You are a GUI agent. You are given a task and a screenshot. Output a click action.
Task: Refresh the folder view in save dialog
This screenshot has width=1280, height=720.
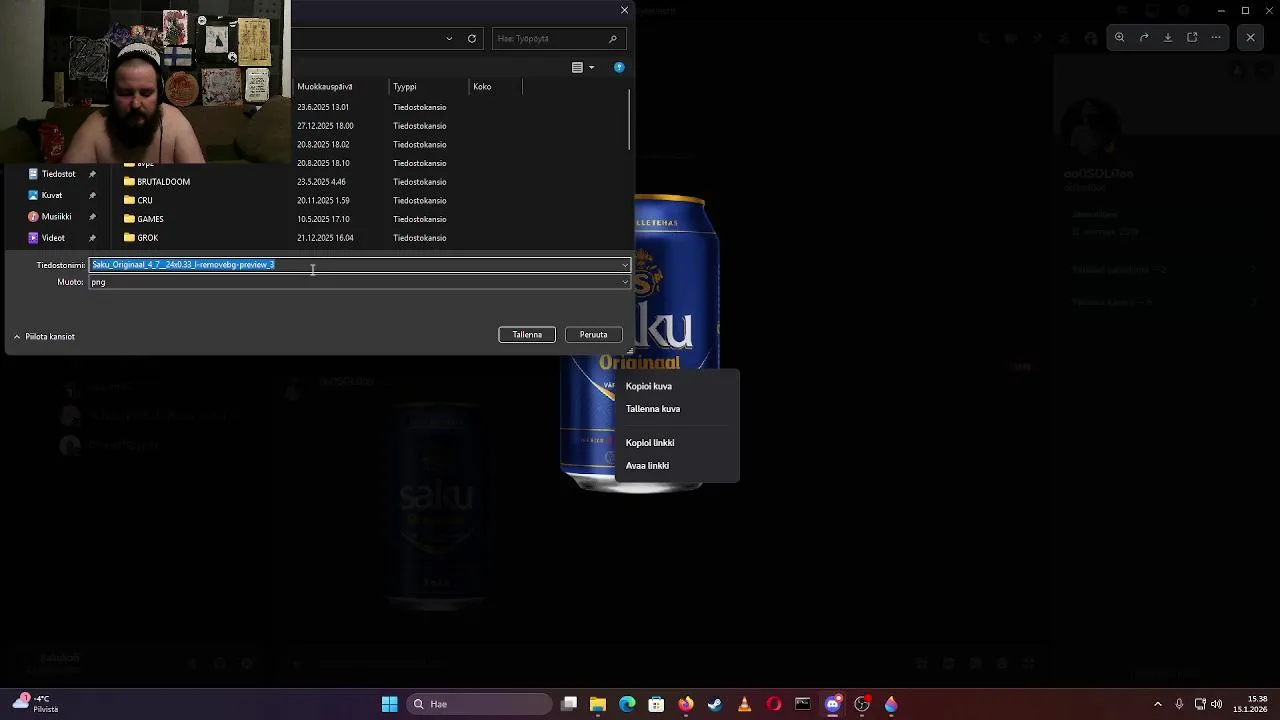pos(472,39)
